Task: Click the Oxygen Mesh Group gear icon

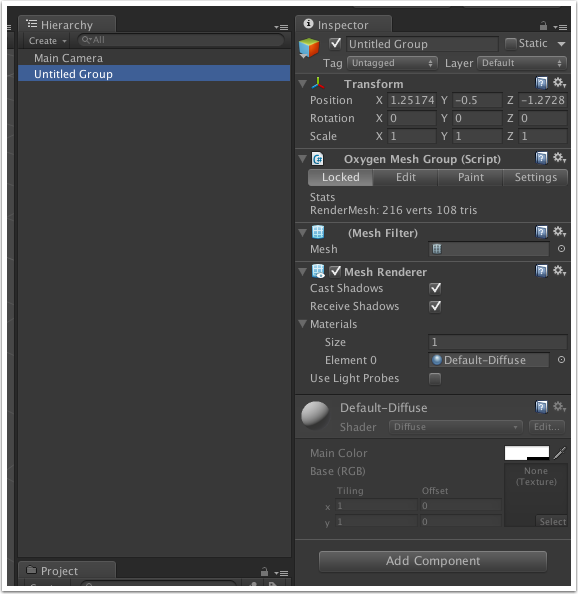Action: point(559,158)
